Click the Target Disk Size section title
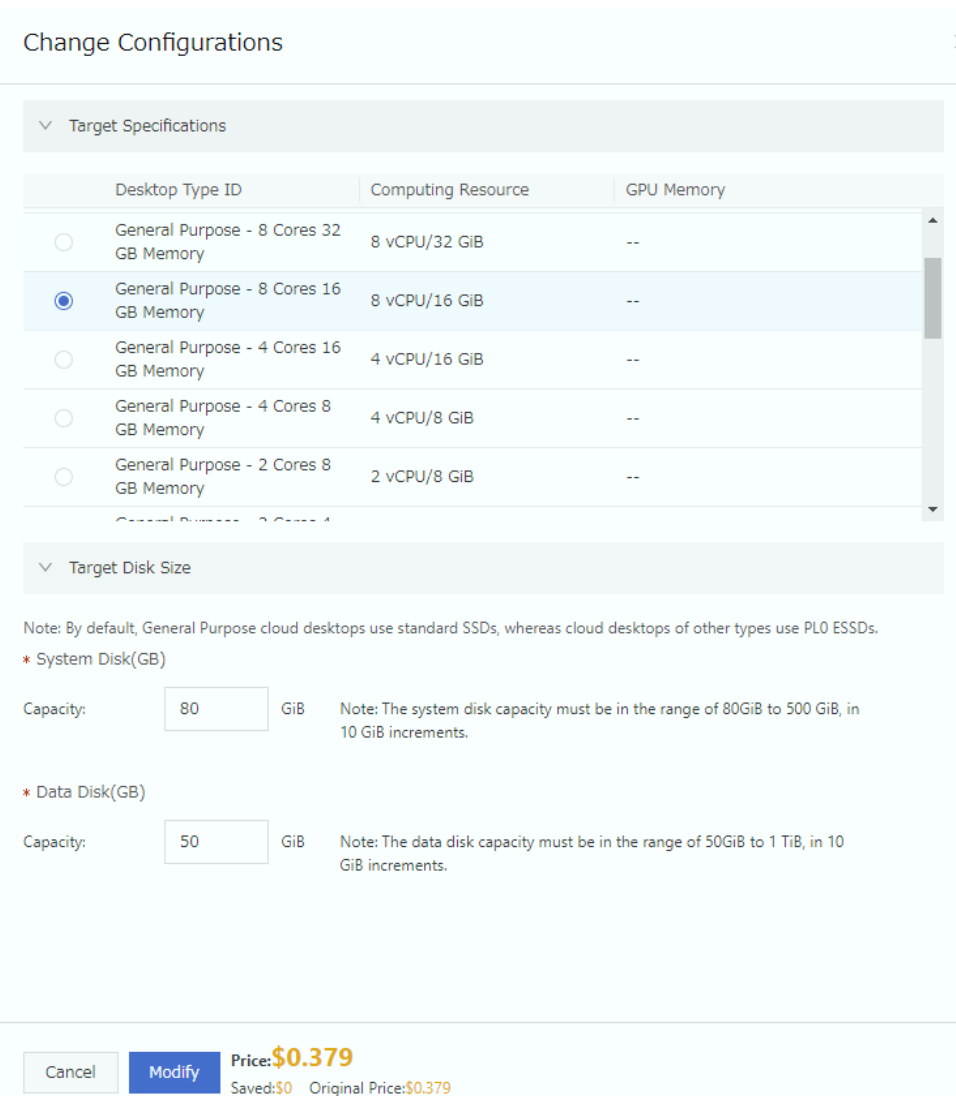Screen dimensions: 956x1096 click(130, 568)
